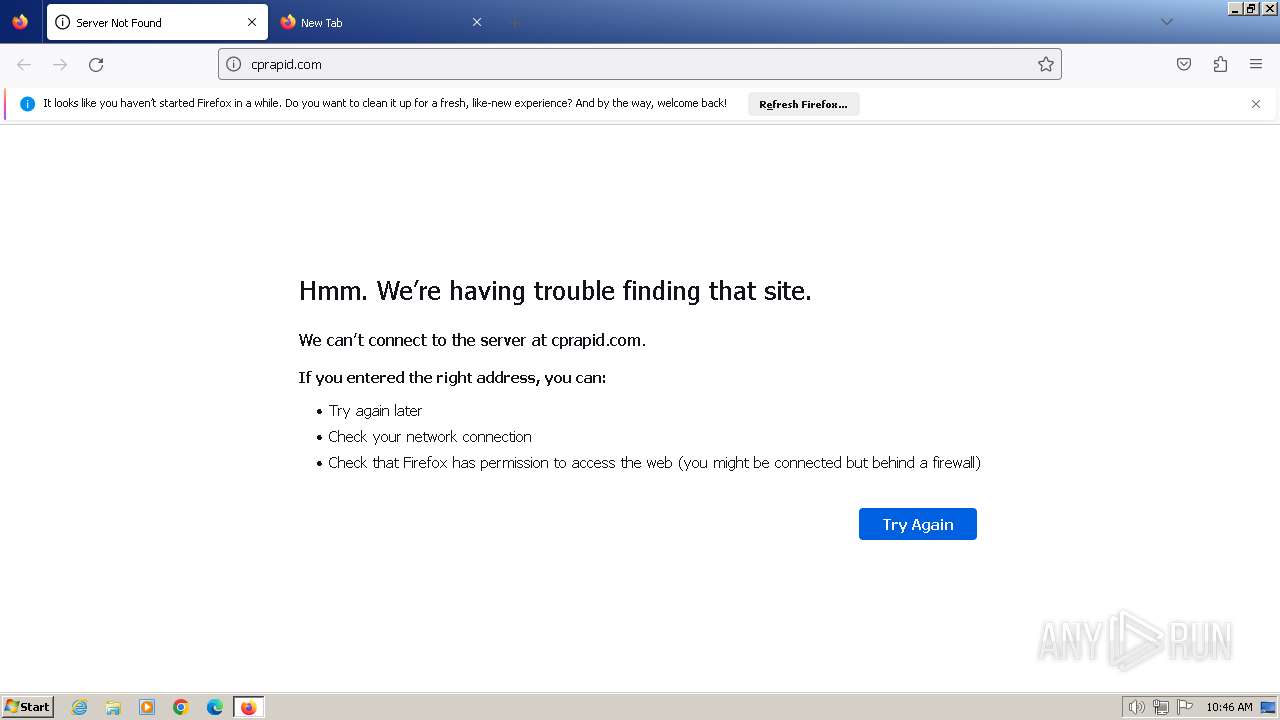Click the 'Check that Firefox has permission' list item
The height and width of the screenshot is (720, 1280).
[654, 463]
